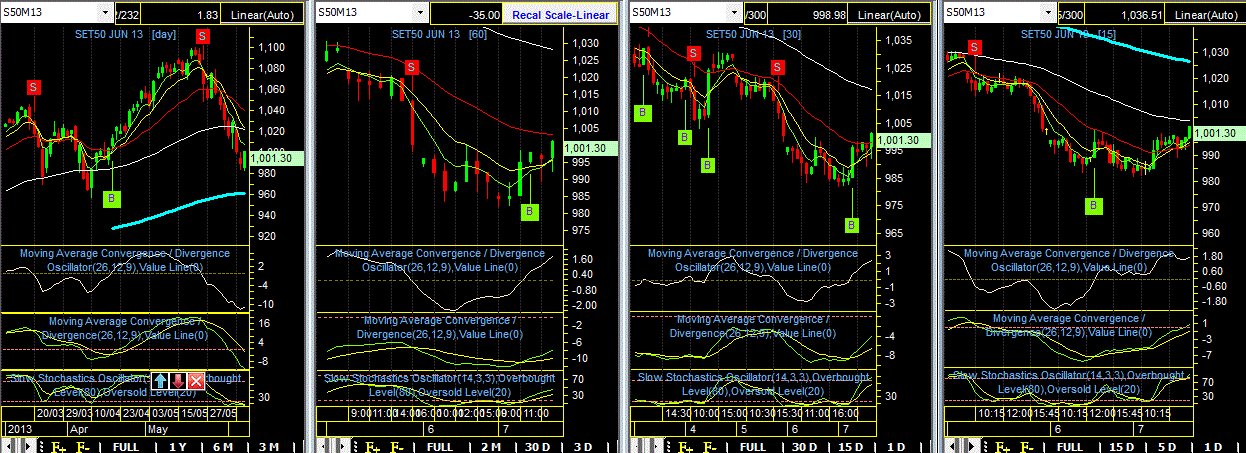1246x453 pixels.
Task: Click F- icon in the 30-minute chart panel
Action: pos(711,446)
